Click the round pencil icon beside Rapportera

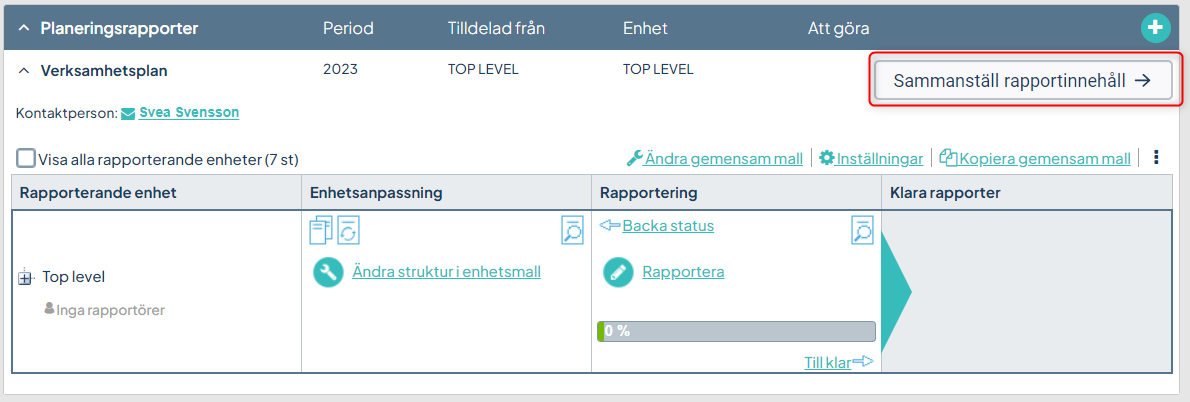coord(619,272)
